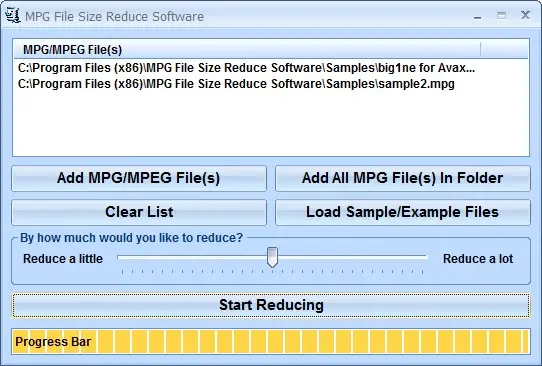This screenshot has height=366, width=542.
Task: Load Sample/Example Files
Action: coord(403,212)
